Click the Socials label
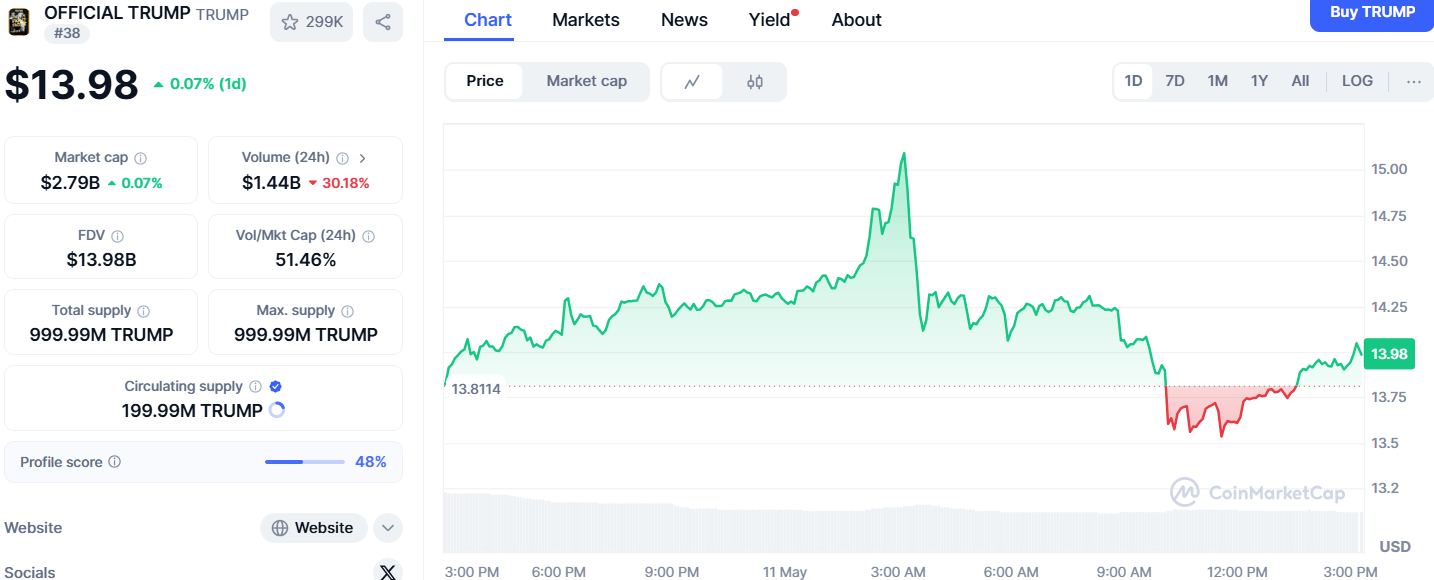 pyautogui.click(x=30, y=572)
